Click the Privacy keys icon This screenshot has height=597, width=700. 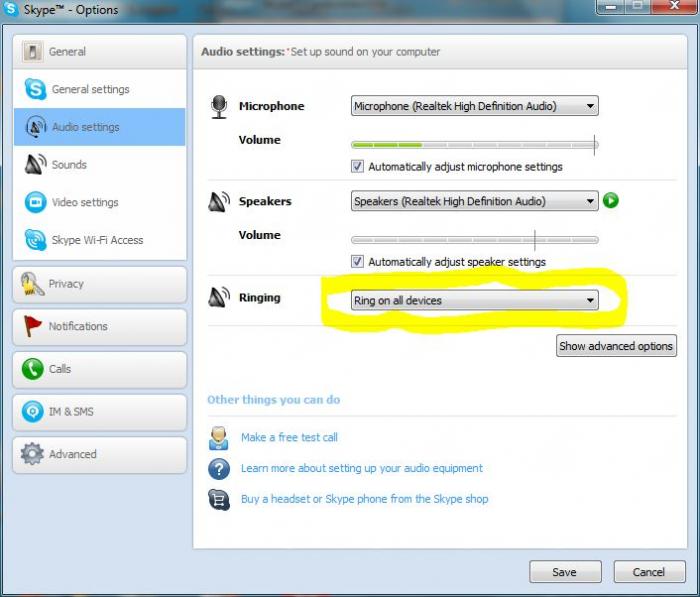point(32,284)
